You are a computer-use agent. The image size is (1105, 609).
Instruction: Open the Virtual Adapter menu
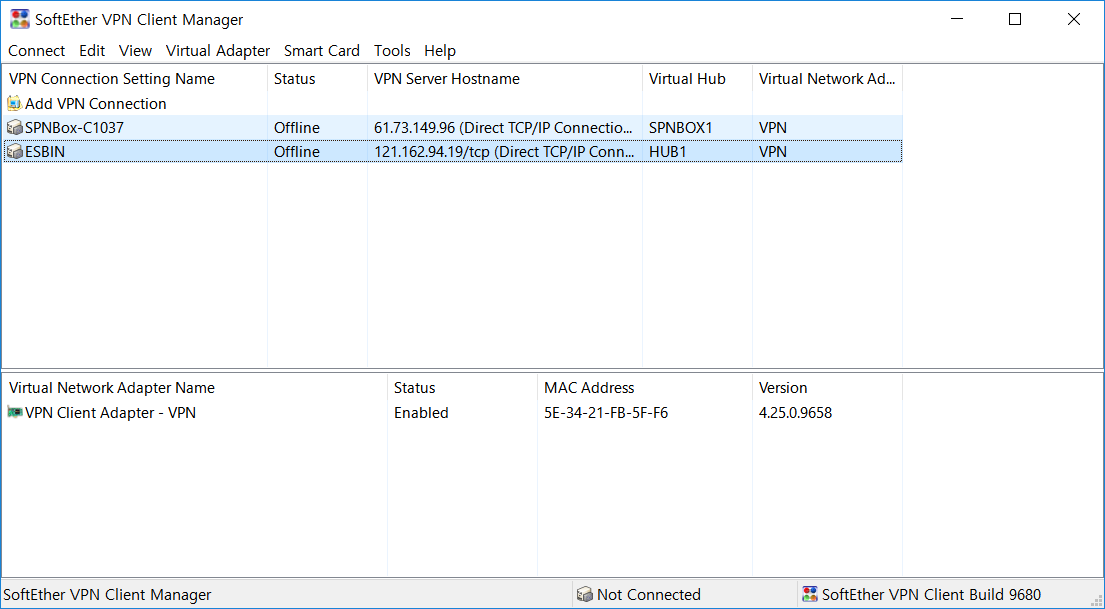point(218,51)
